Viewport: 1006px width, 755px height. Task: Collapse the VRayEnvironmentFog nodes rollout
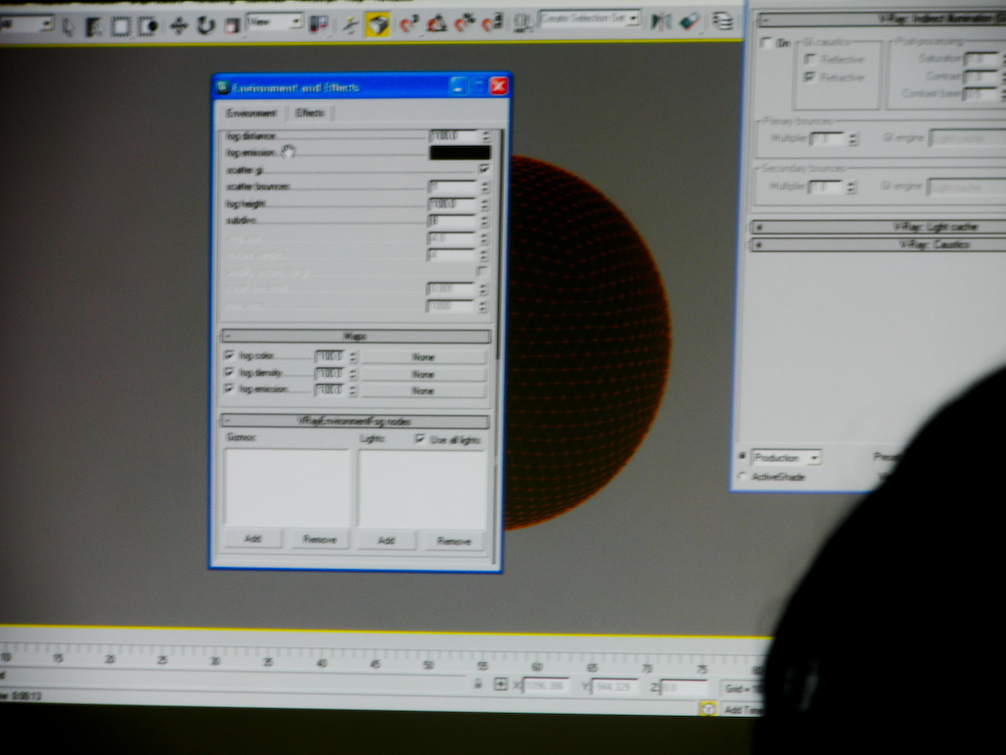click(x=355, y=421)
